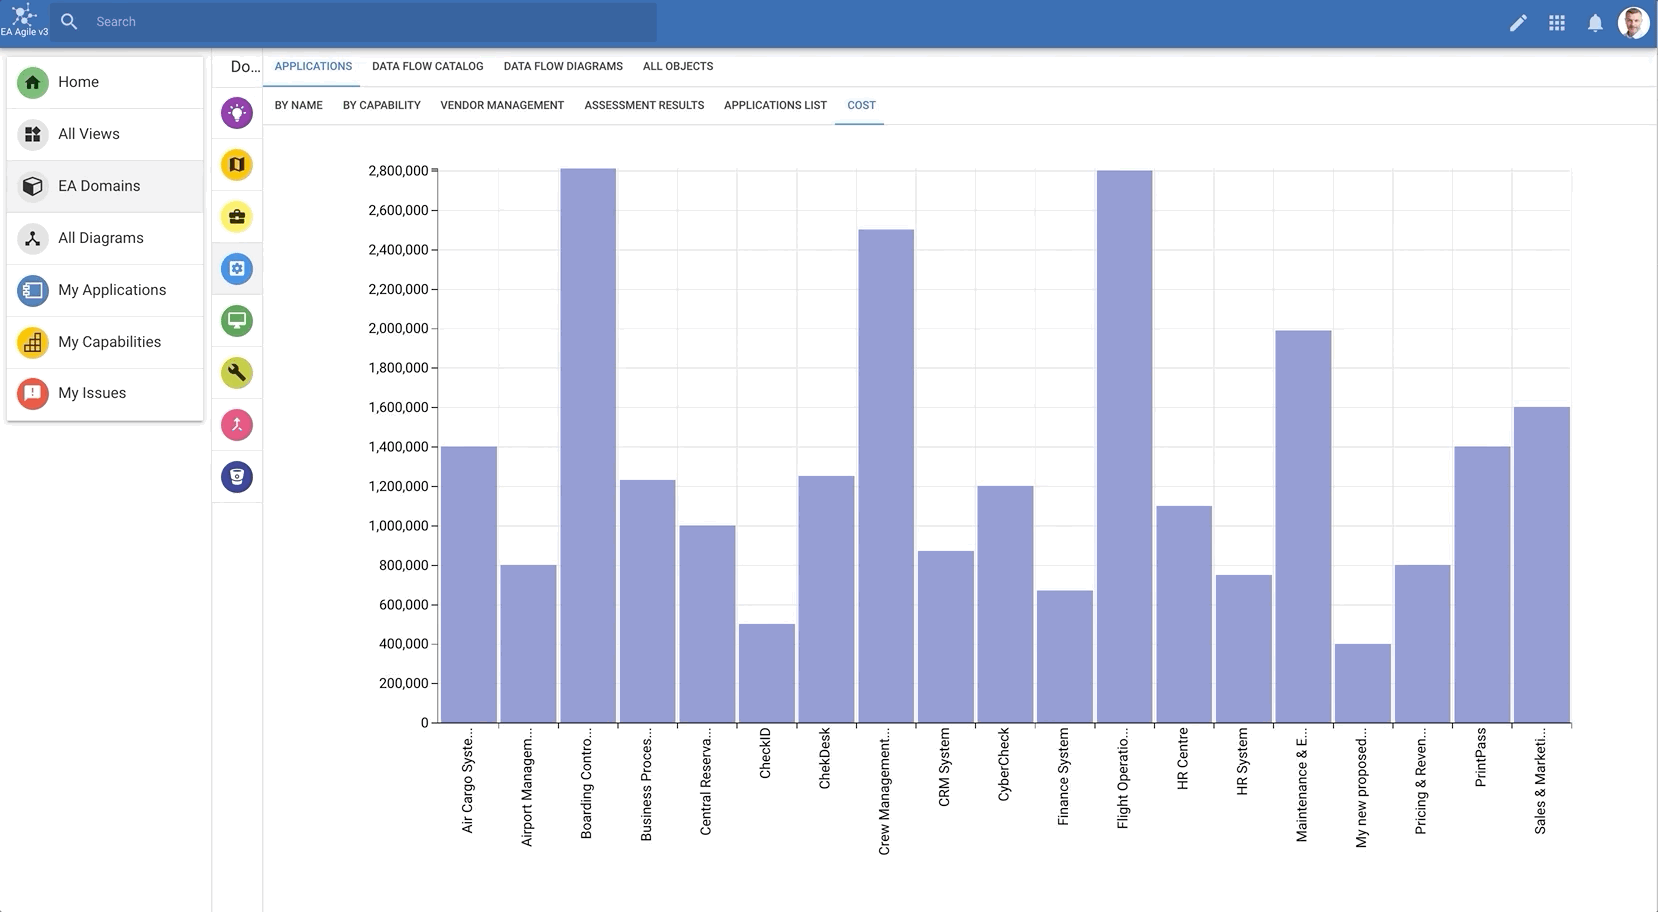
Task: Open the yellow map domain icon
Action: tap(237, 165)
